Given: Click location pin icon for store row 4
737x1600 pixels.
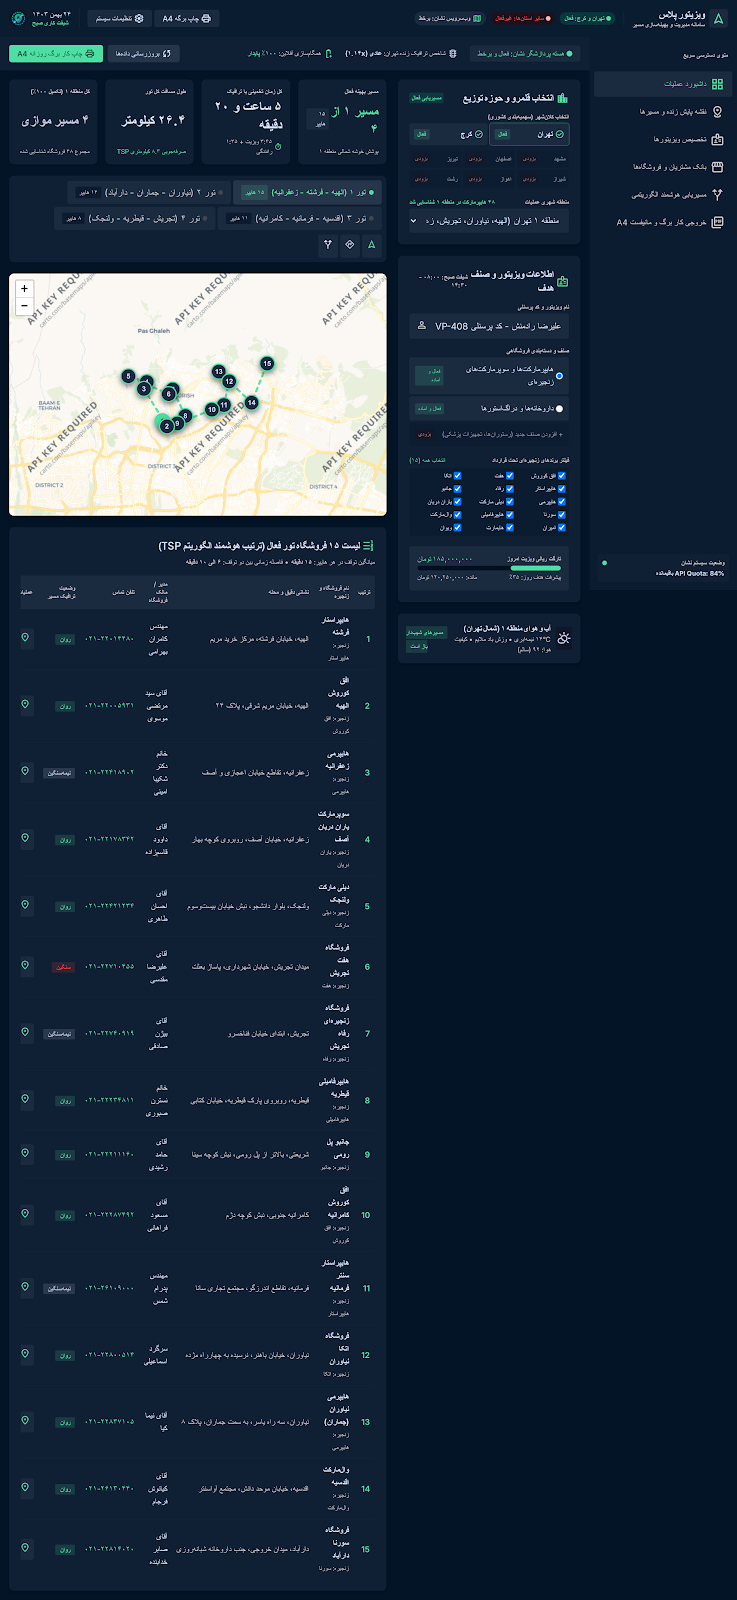Looking at the screenshot, I should click(x=25, y=838).
